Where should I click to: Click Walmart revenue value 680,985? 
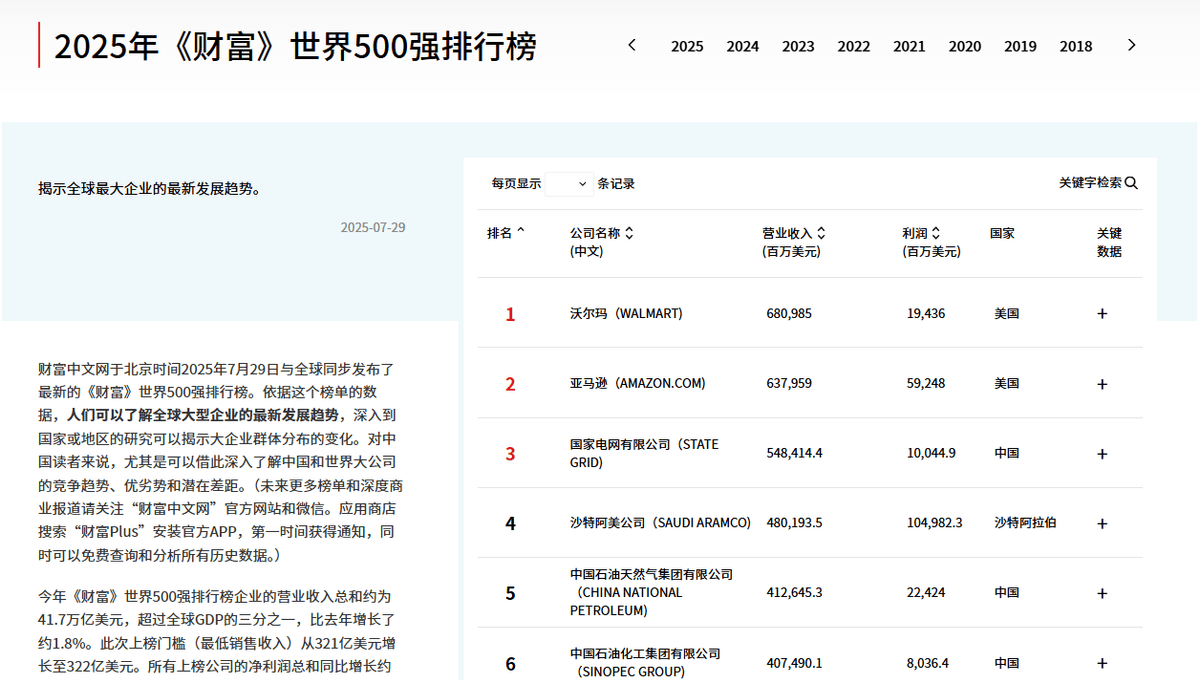(789, 313)
